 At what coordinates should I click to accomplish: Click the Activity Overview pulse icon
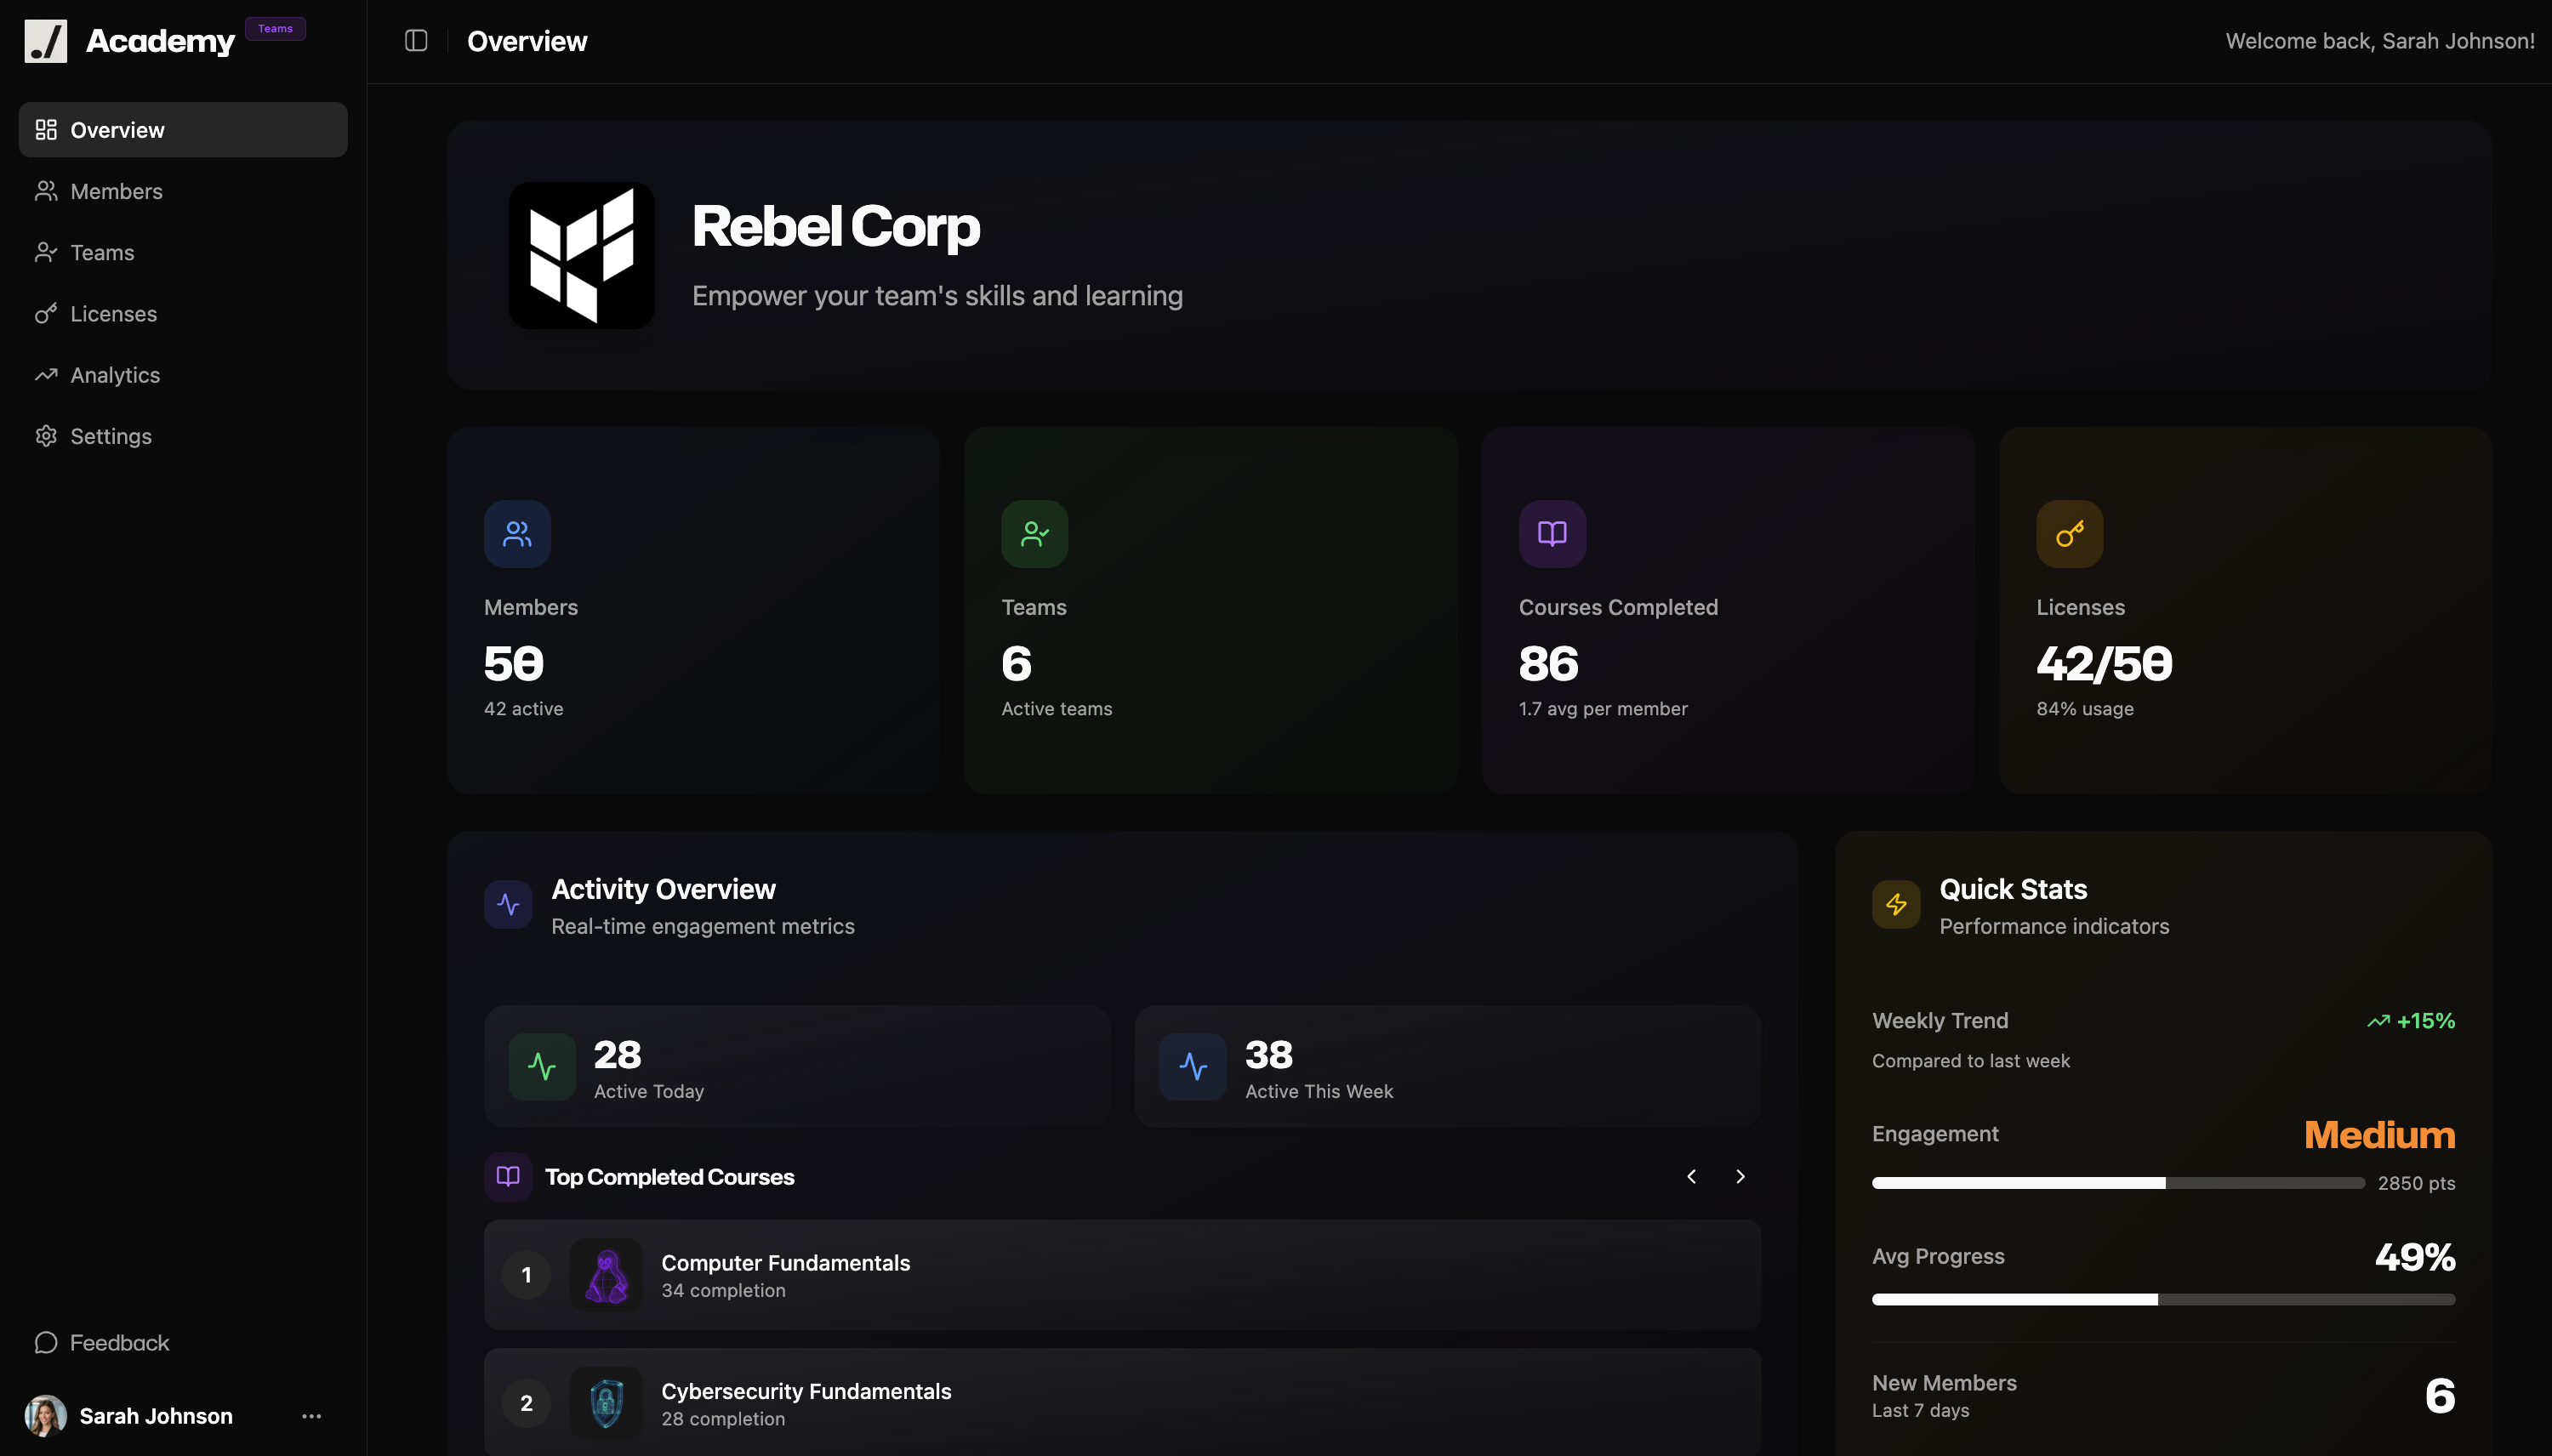[508, 903]
